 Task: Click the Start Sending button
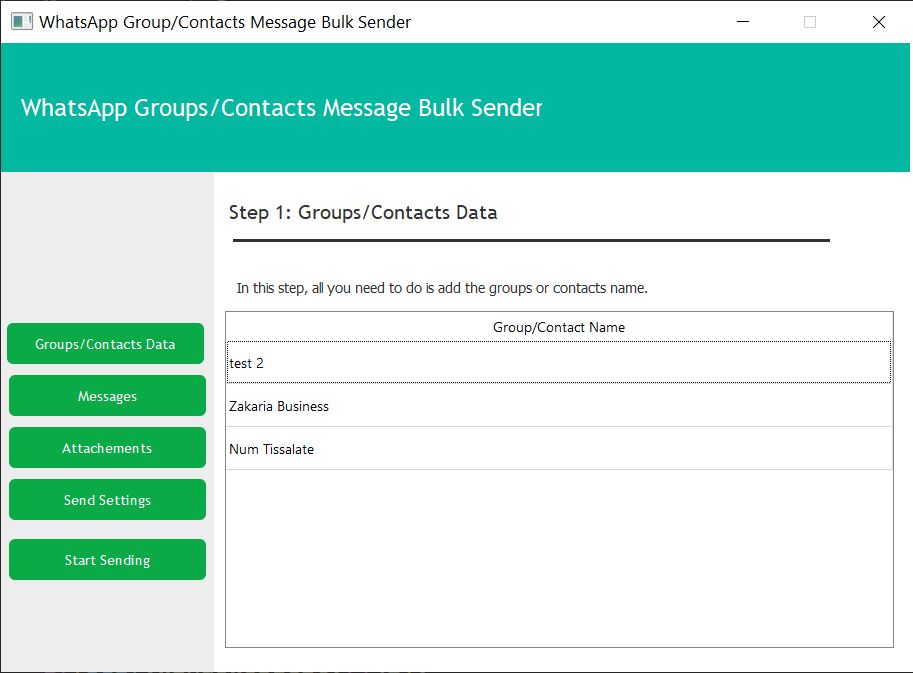tap(107, 559)
